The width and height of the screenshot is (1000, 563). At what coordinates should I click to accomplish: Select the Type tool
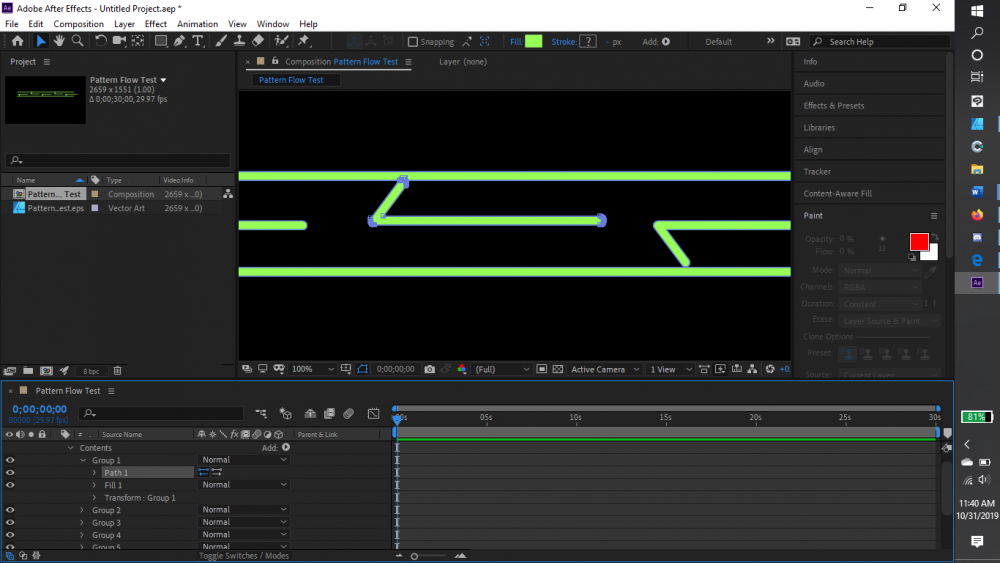pos(197,41)
